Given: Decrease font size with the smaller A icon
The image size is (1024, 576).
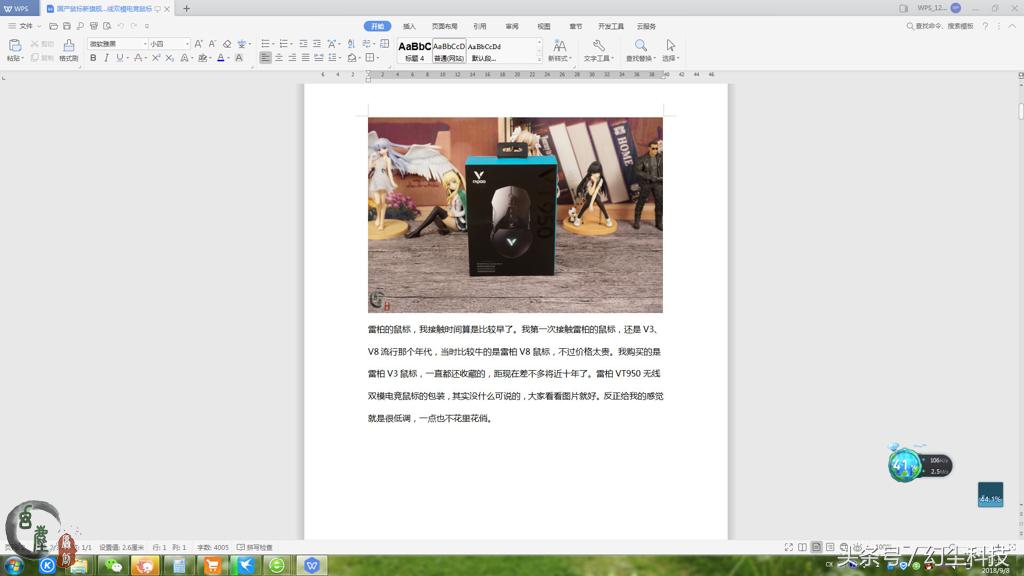Looking at the screenshot, I should (x=212, y=44).
